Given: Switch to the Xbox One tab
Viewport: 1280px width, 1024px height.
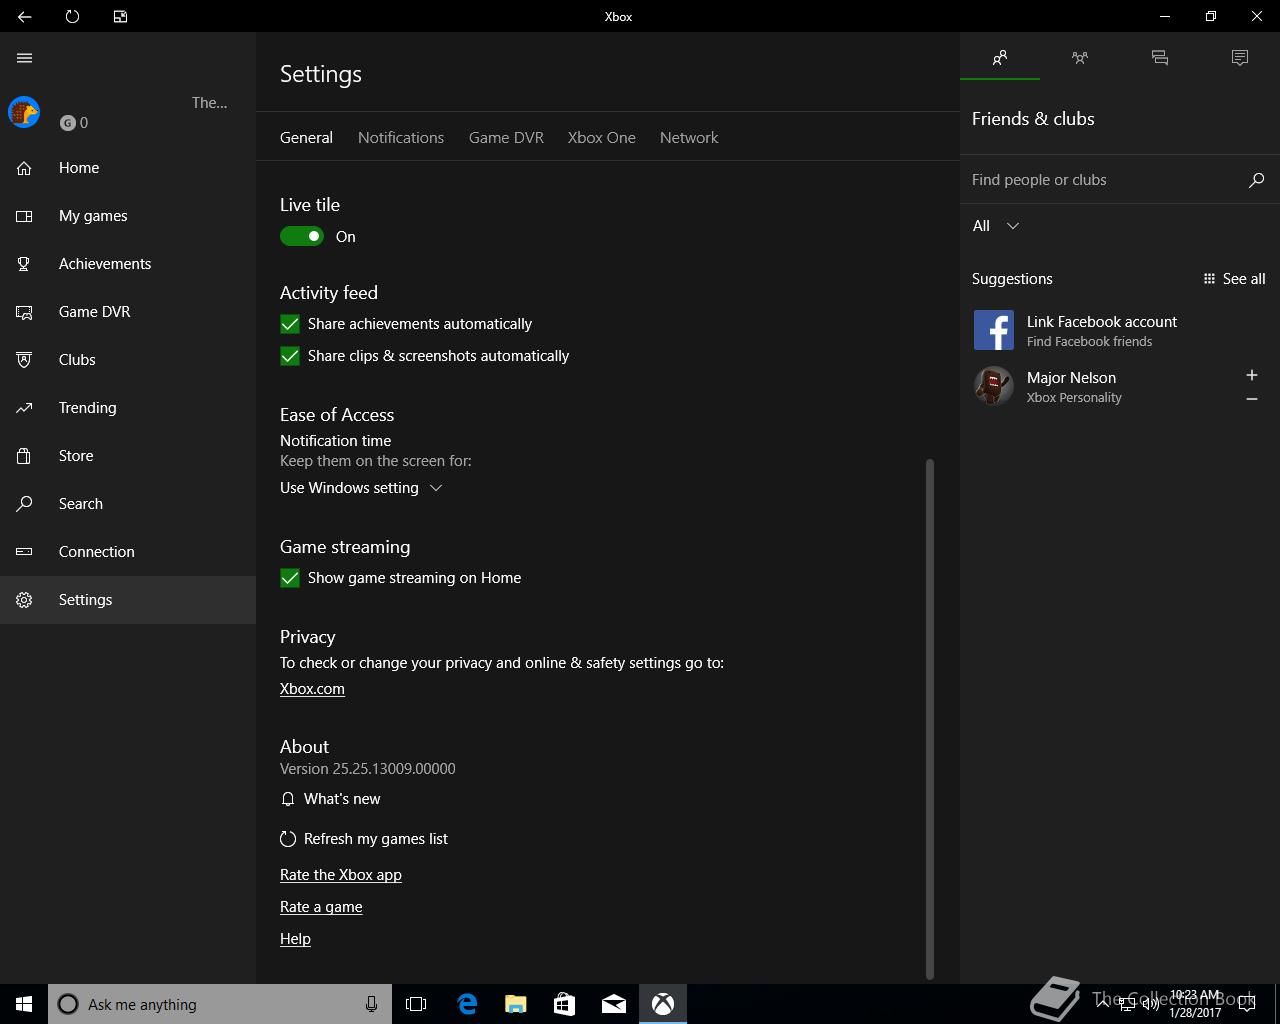Looking at the screenshot, I should (x=602, y=138).
